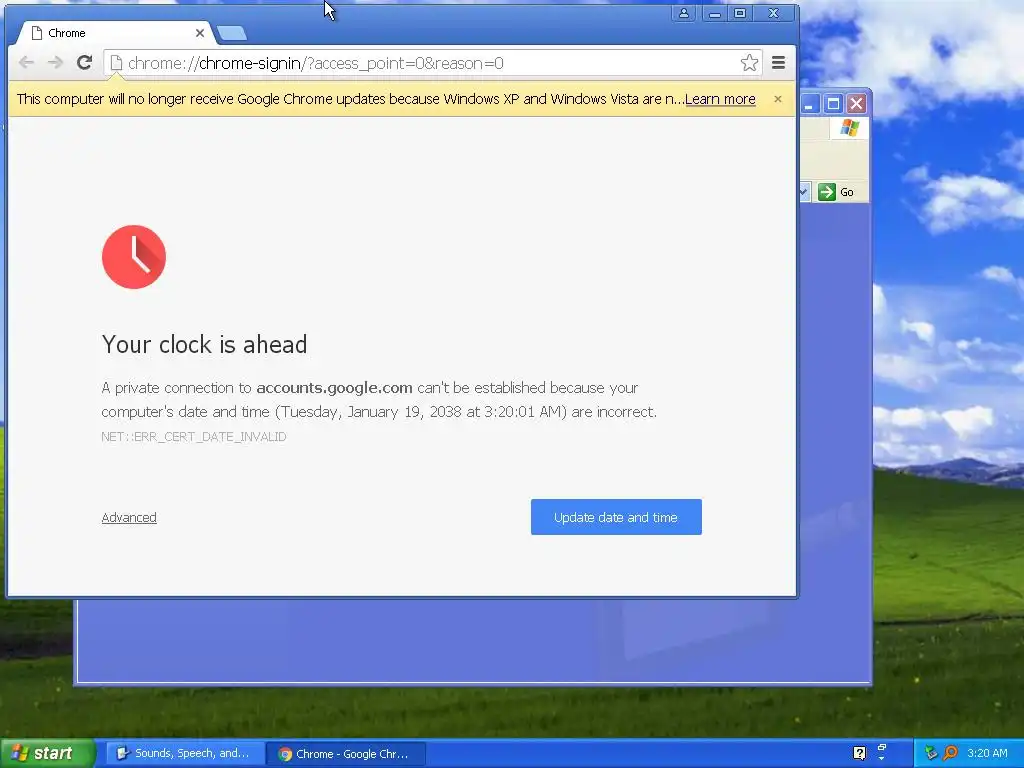This screenshot has height=768, width=1024.
Task: Click the green shield tray icon
Action: click(x=931, y=753)
